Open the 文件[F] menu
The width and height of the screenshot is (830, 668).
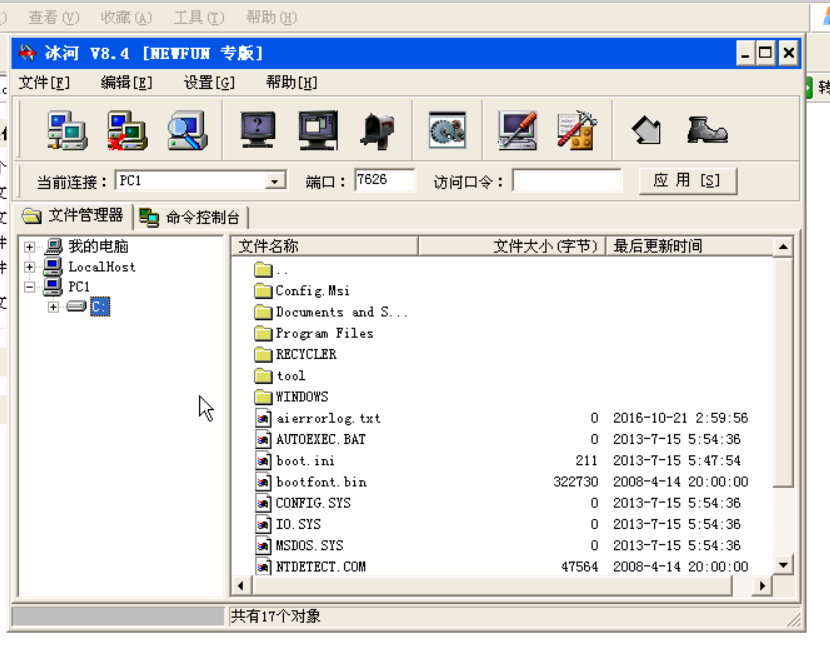pyautogui.click(x=44, y=83)
